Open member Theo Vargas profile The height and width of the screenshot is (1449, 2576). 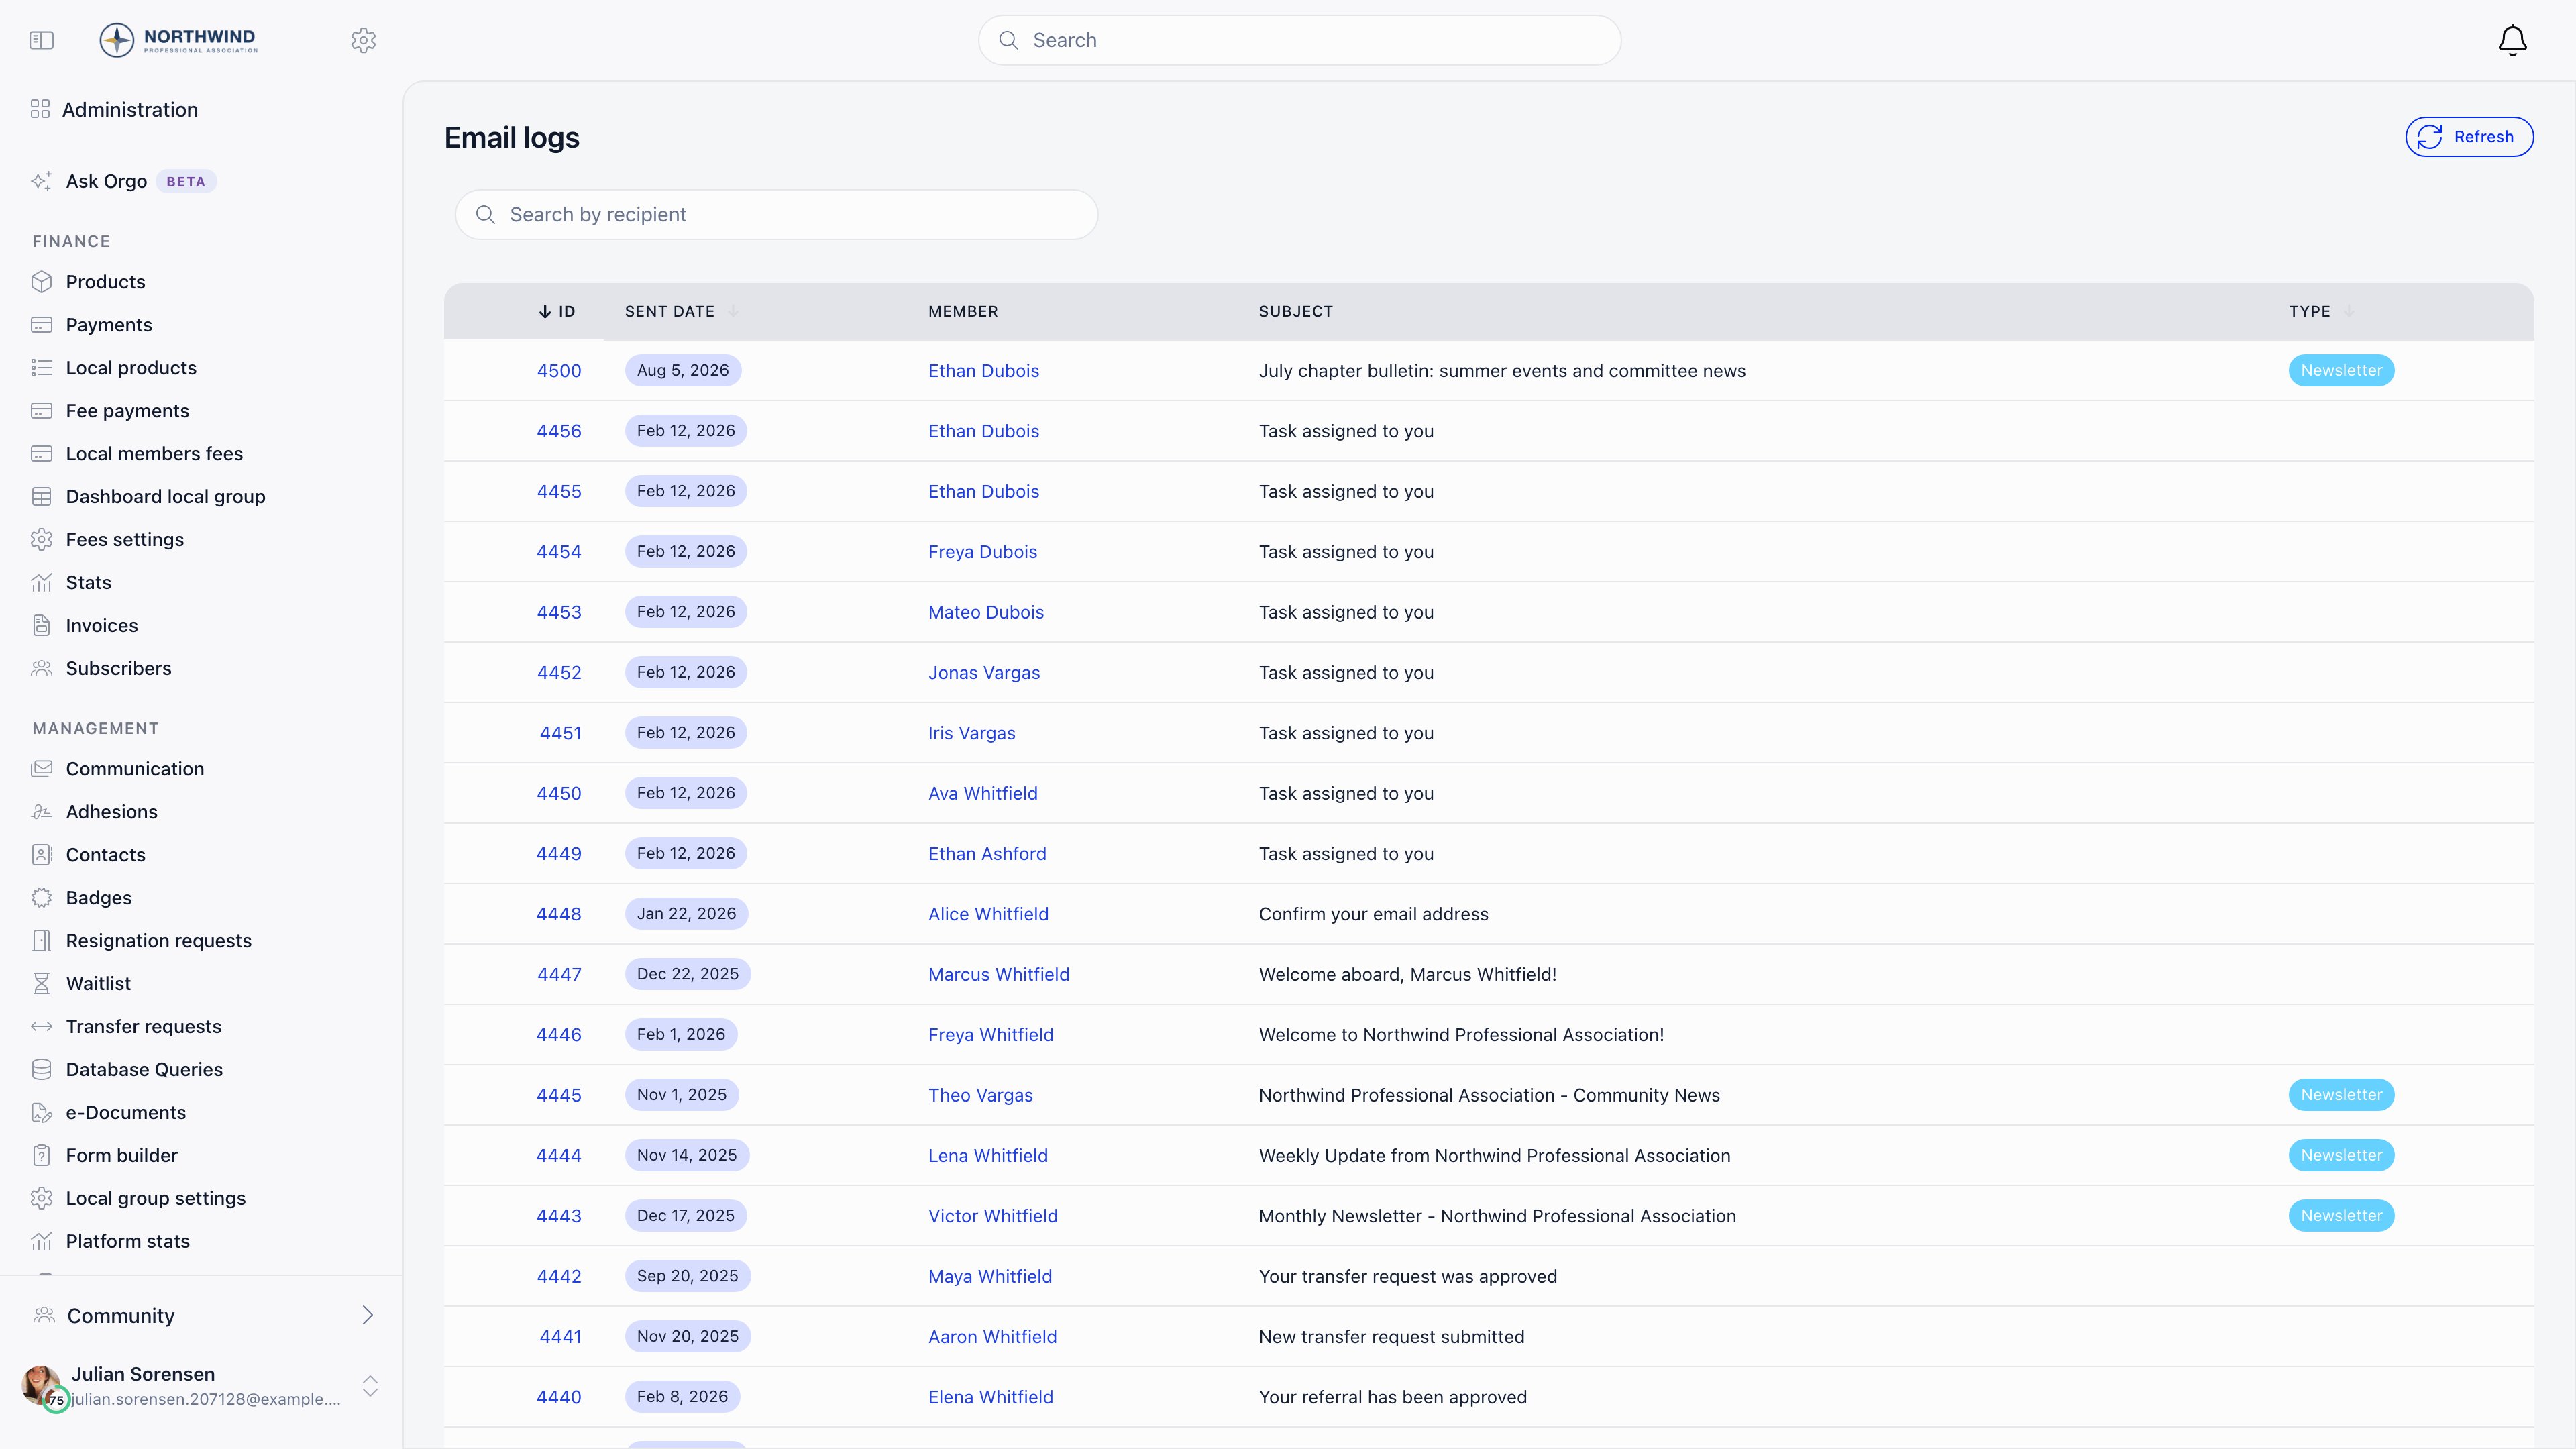click(980, 1095)
